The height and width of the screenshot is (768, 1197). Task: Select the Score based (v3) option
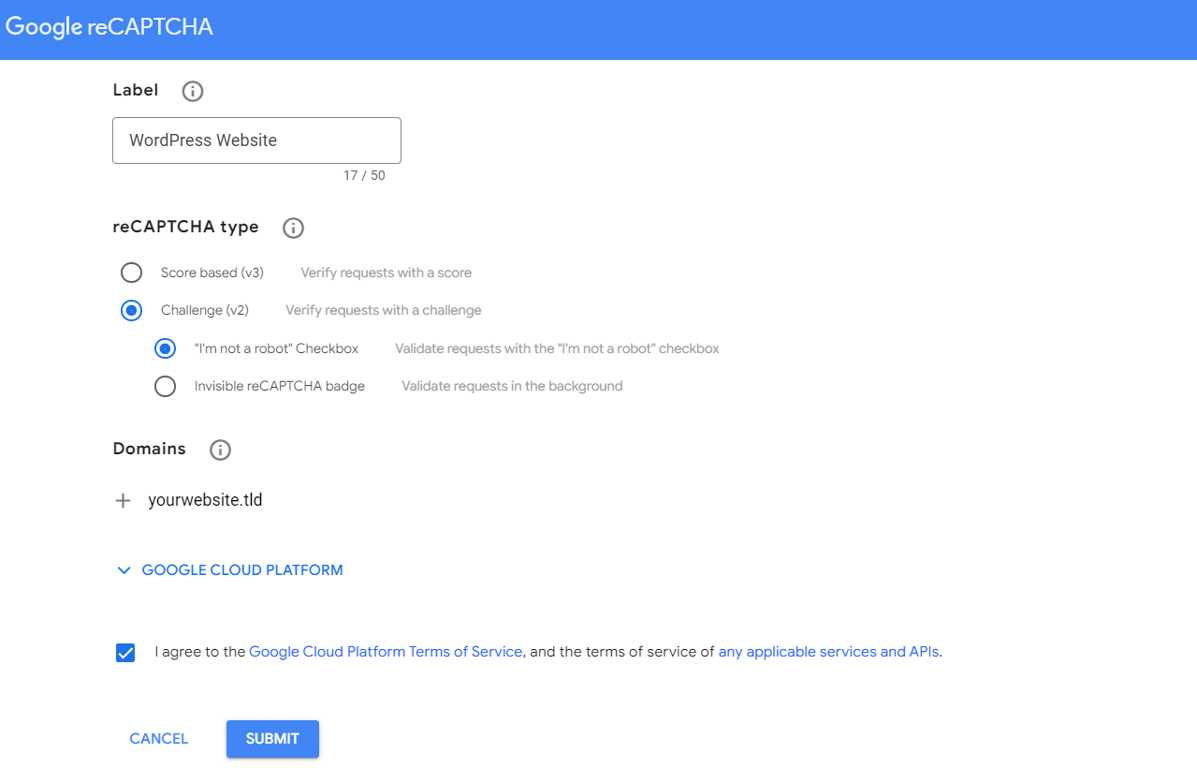coord(131,272)
